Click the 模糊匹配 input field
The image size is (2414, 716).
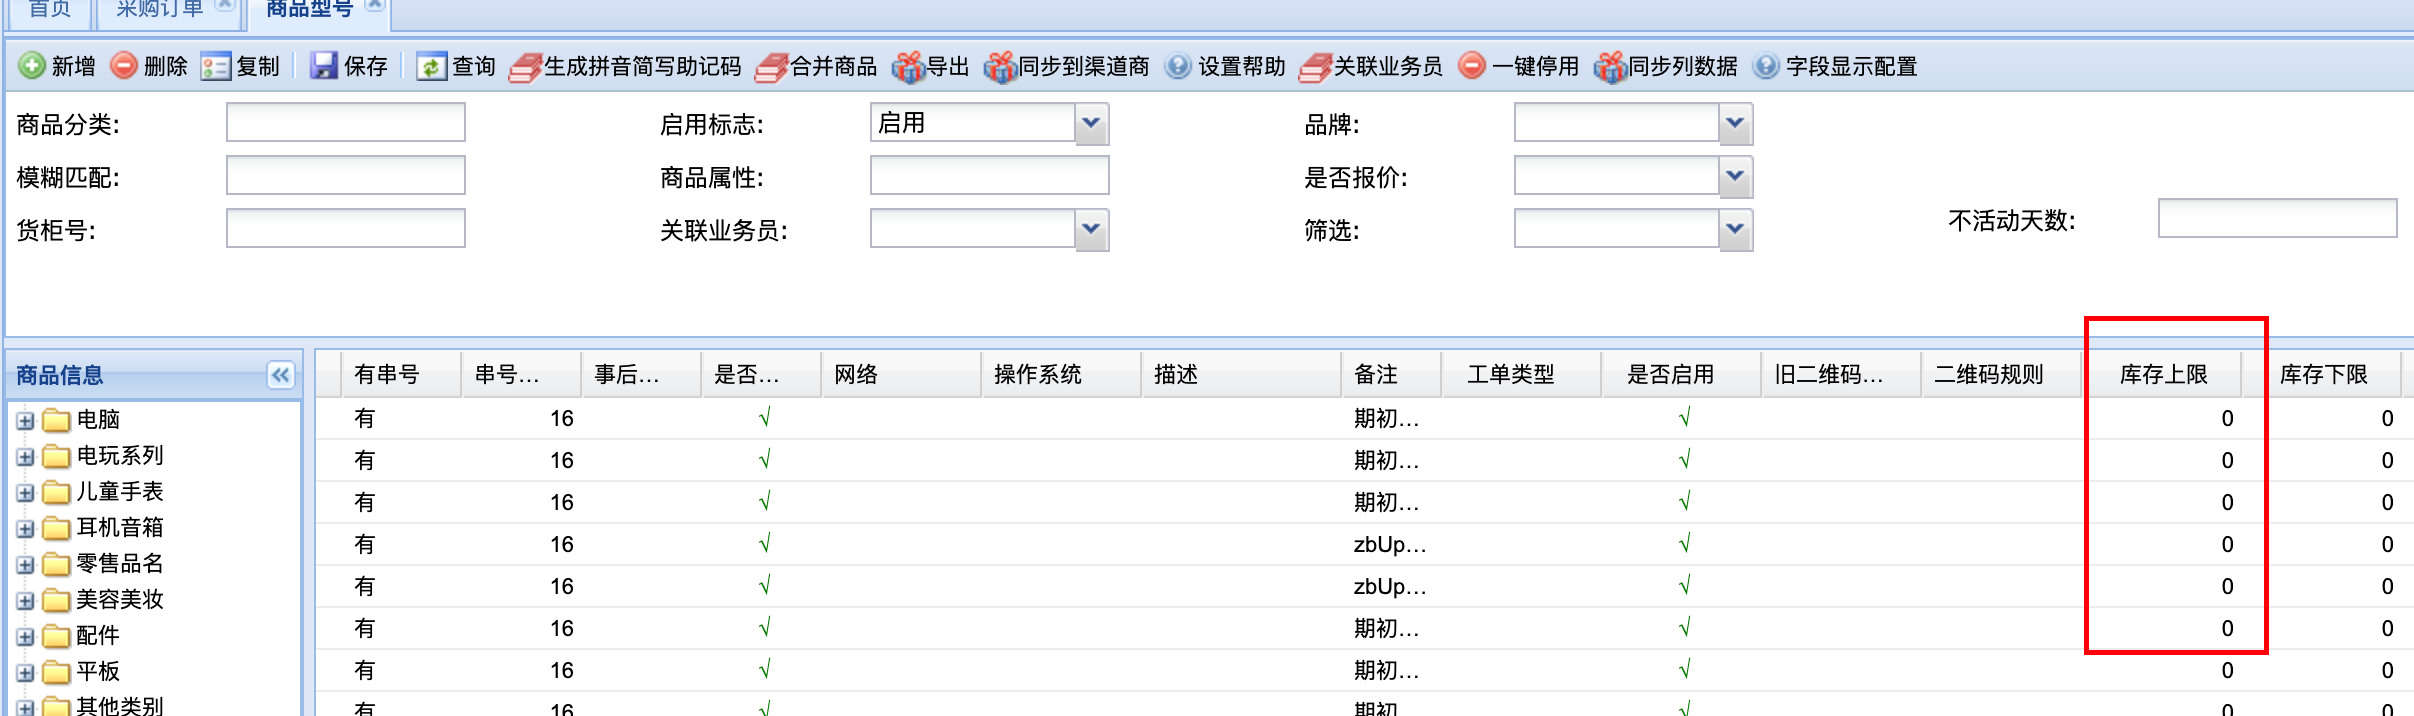346,176
